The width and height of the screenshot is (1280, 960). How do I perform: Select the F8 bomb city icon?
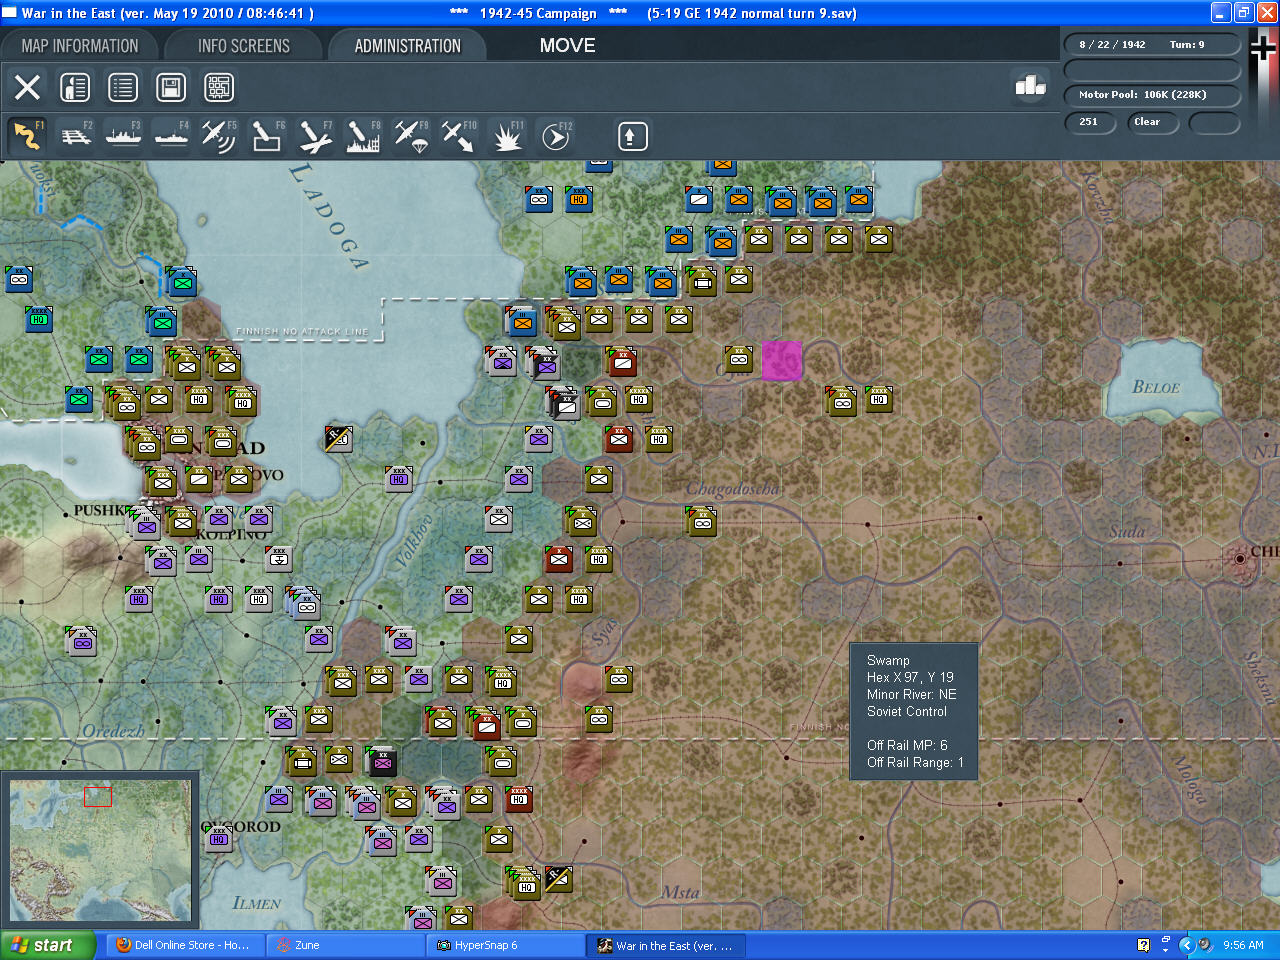(x=363, y=136)
